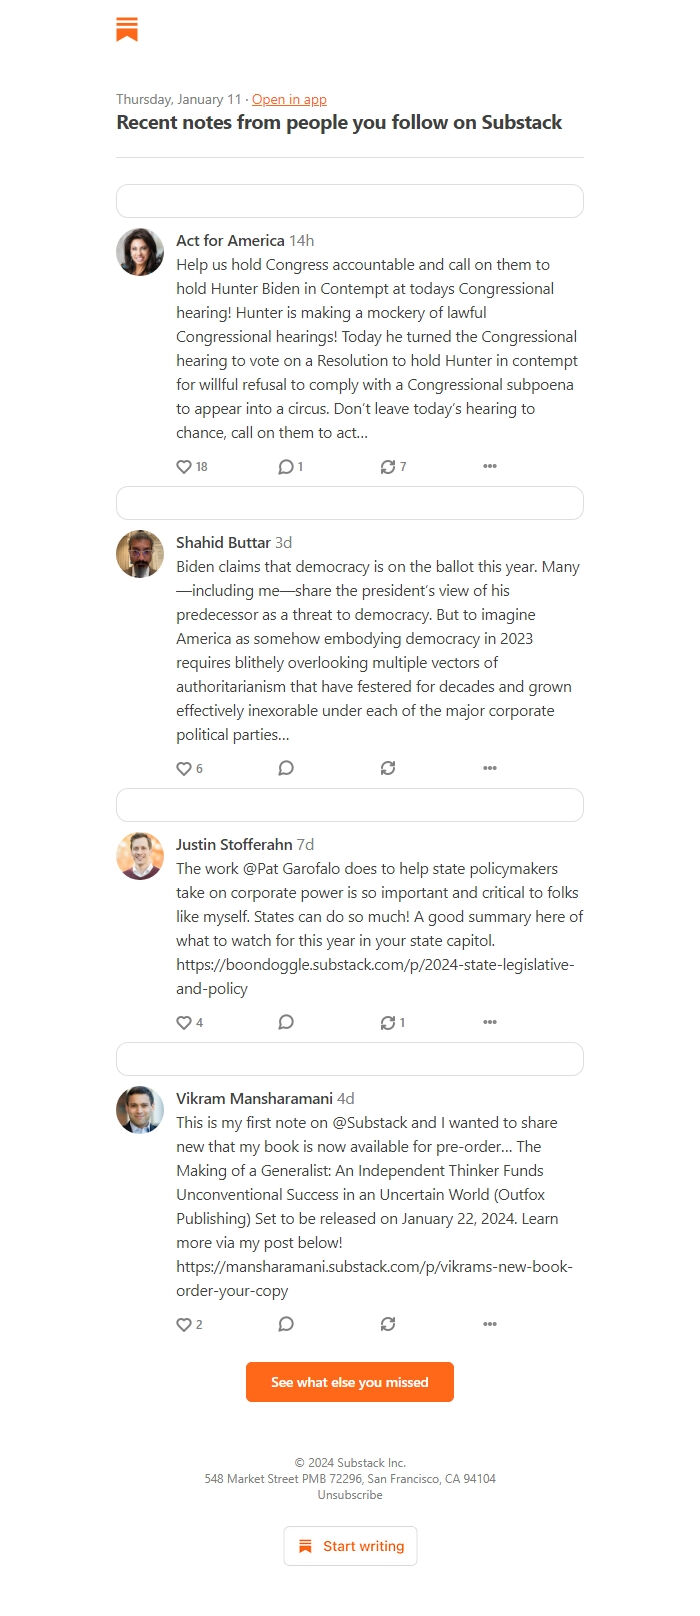Open comments on Act for America's note
The image size is (700, 1616).
(x=284, y=466)
